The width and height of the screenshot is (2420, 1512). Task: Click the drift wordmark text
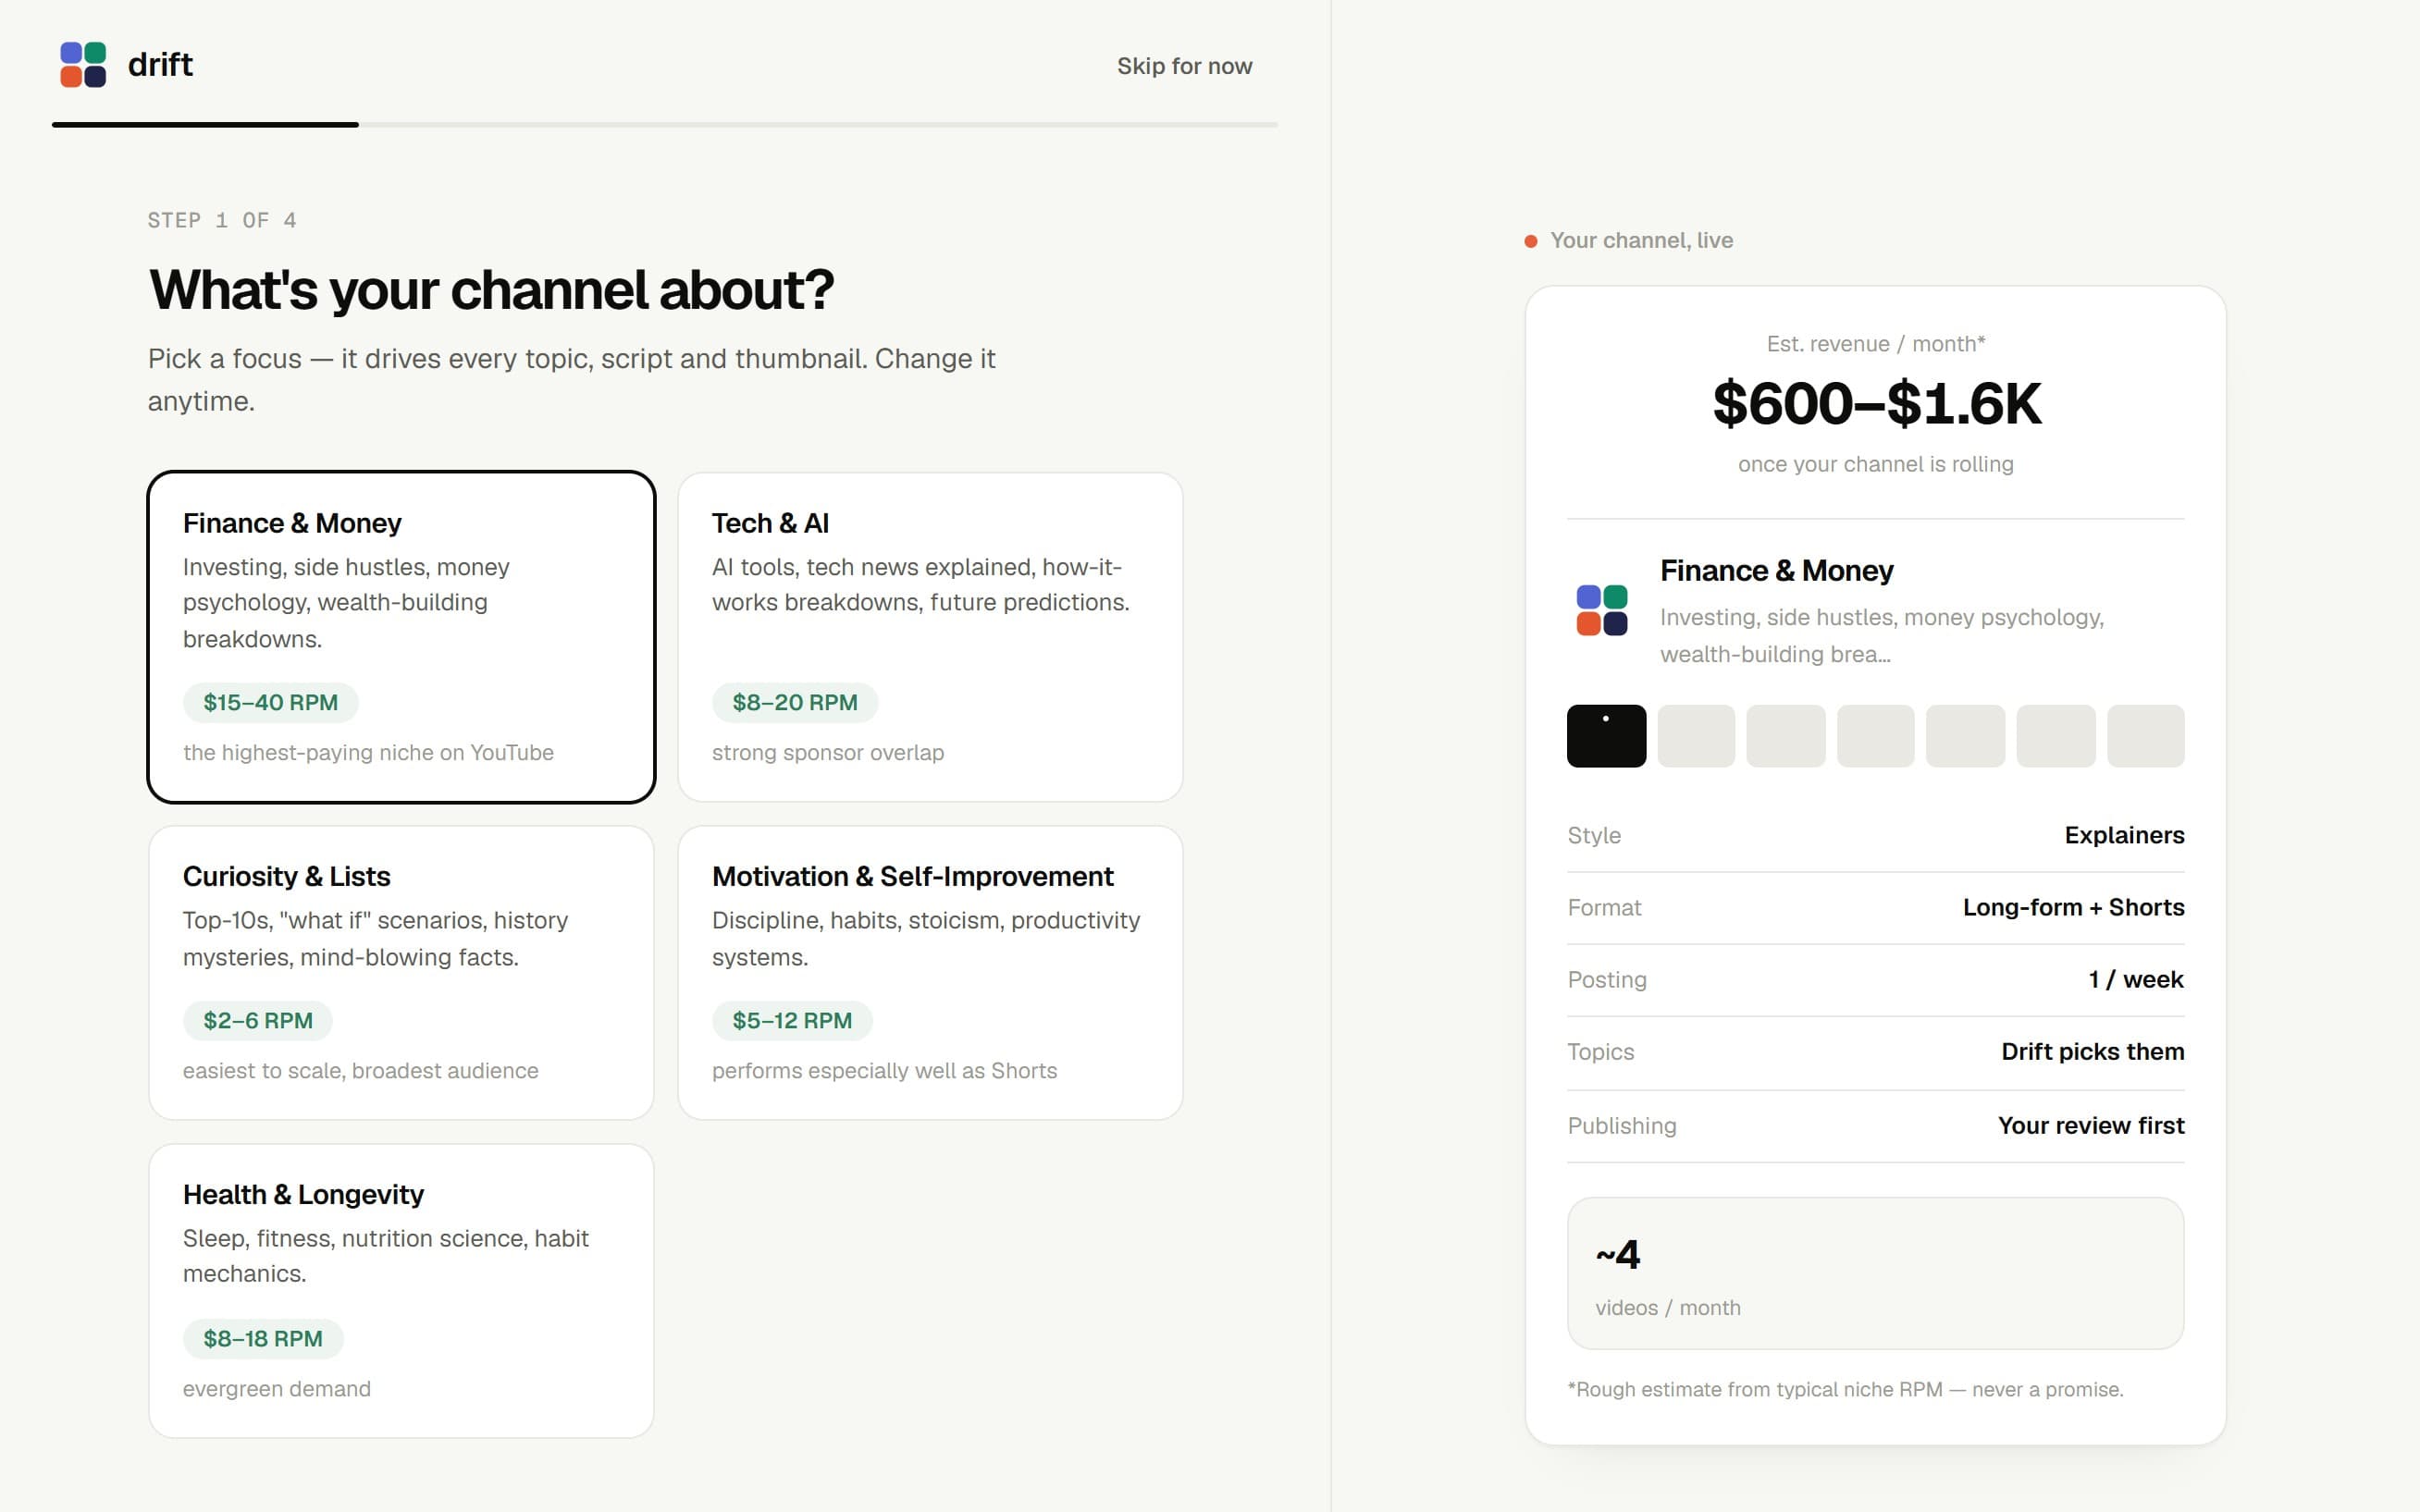click(x=160, y=65)
